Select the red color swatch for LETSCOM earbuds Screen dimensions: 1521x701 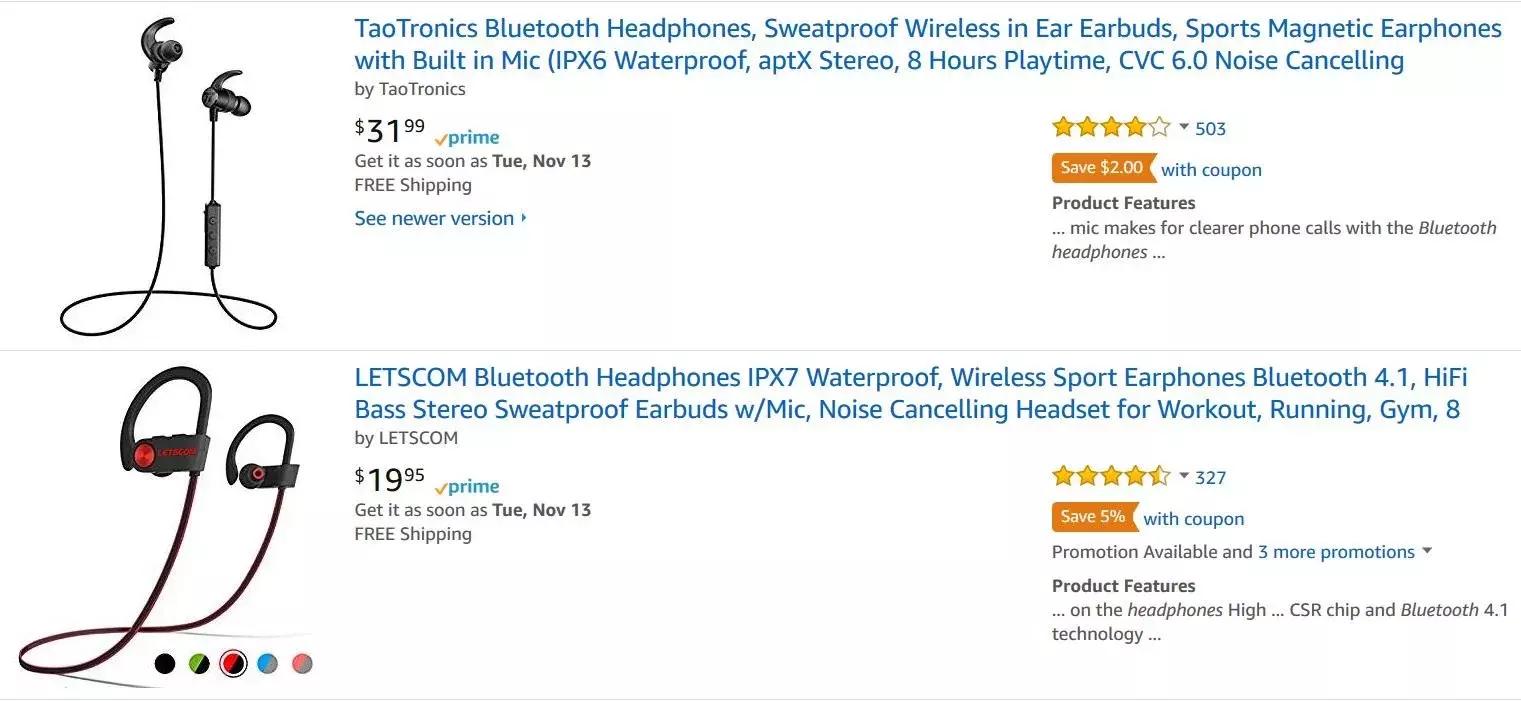[x=233, y=662]
